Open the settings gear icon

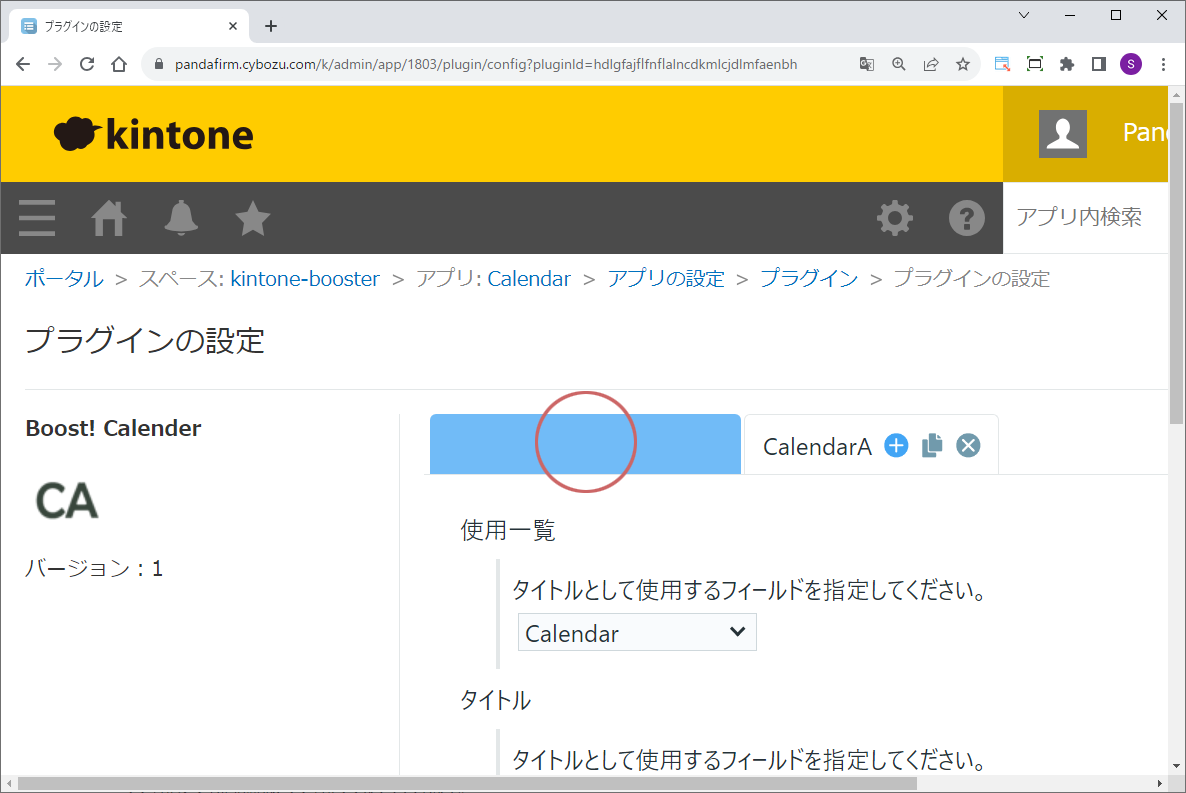tap(894, 218)
